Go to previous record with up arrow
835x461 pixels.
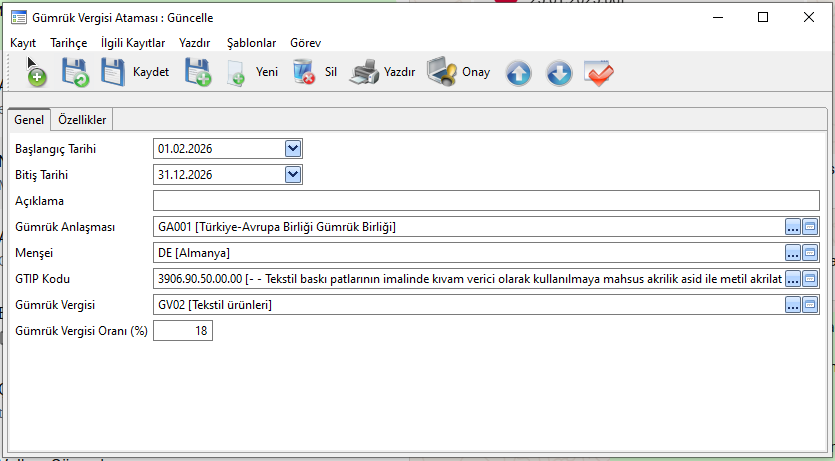[x=518, y=73]
